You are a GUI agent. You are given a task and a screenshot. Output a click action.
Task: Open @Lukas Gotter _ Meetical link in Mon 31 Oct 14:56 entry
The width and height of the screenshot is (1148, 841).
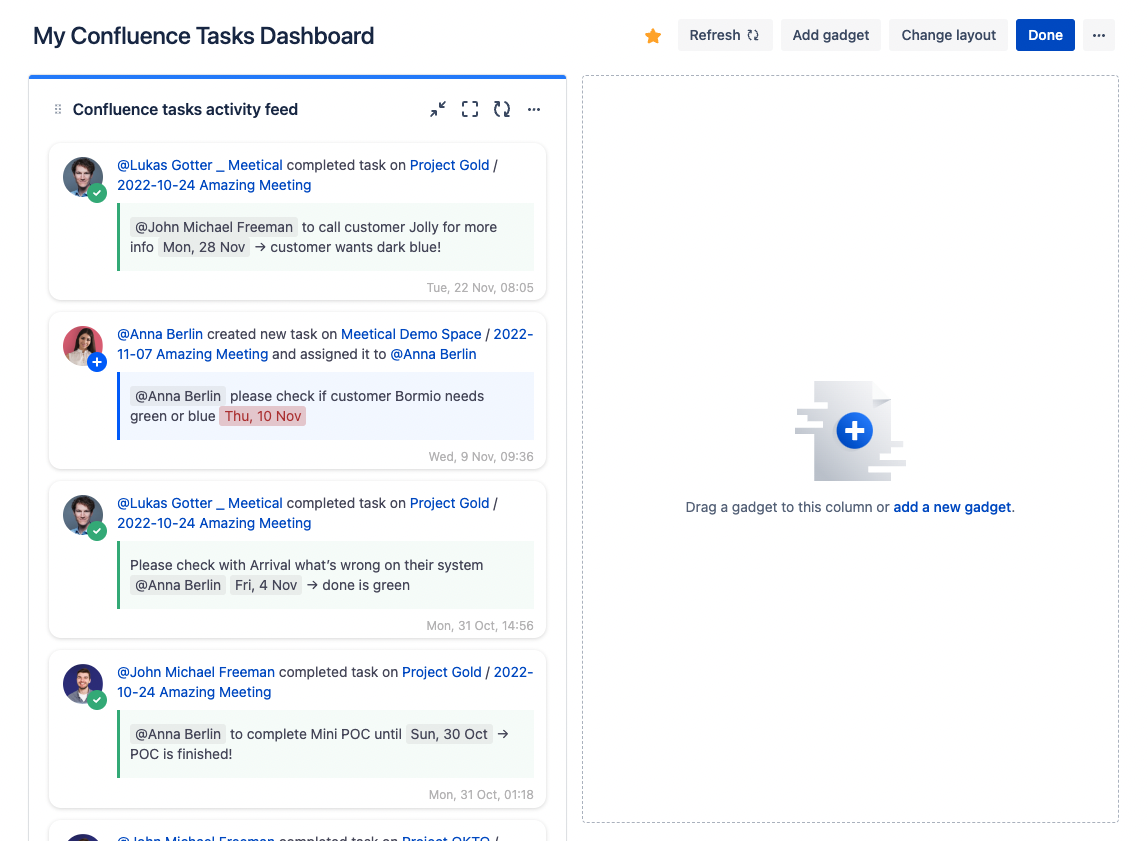(200, 504)
